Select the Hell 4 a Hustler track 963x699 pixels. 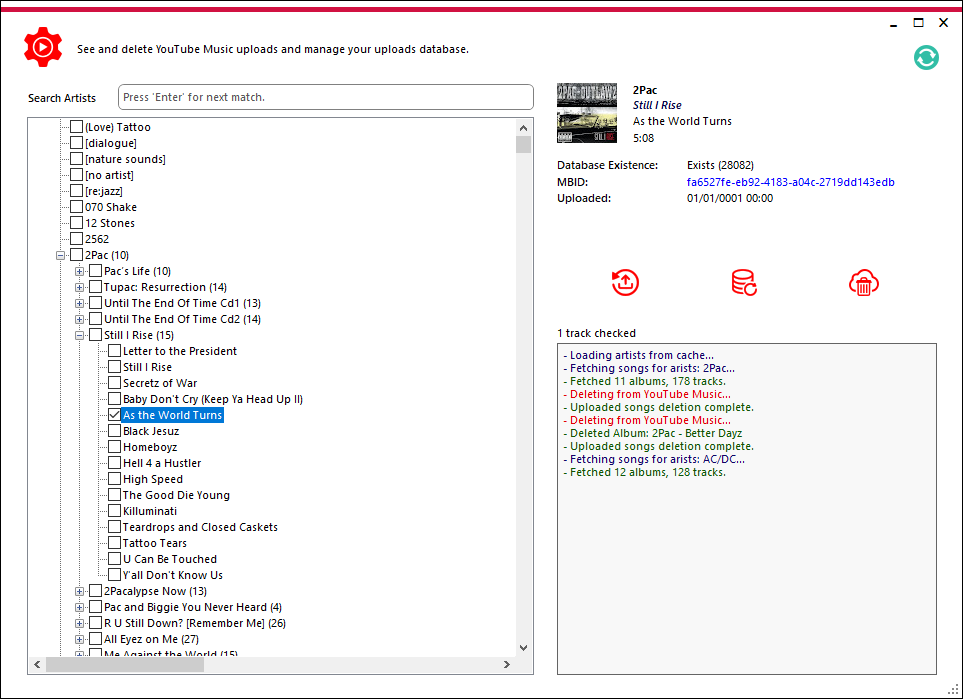coord(162,463)
